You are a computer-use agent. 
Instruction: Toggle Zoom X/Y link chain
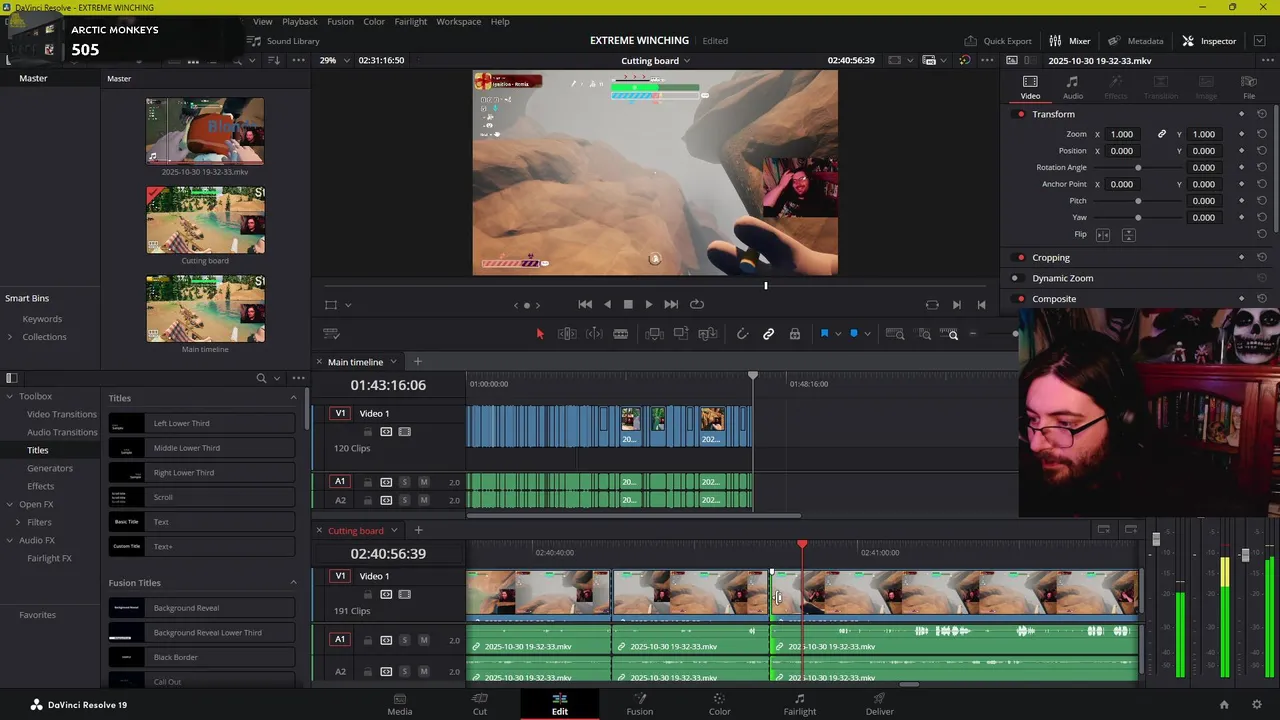[x=1162, y=134]
